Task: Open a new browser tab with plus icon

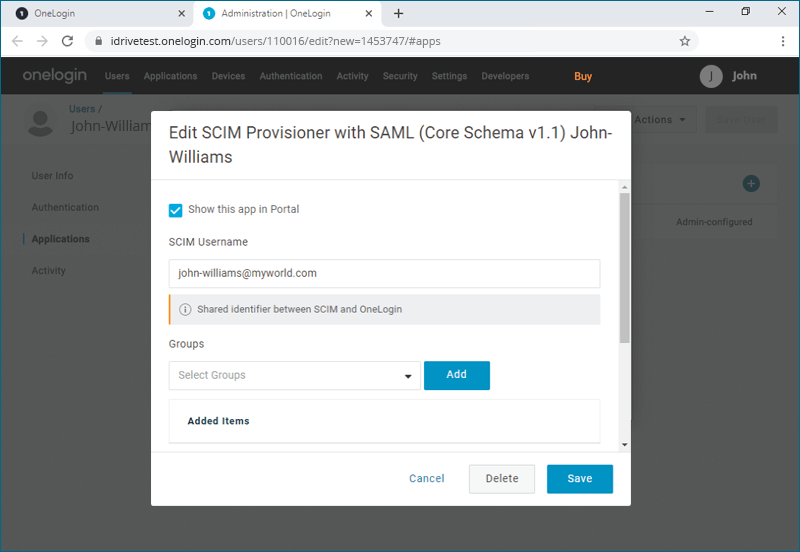Action: (399, 13)
